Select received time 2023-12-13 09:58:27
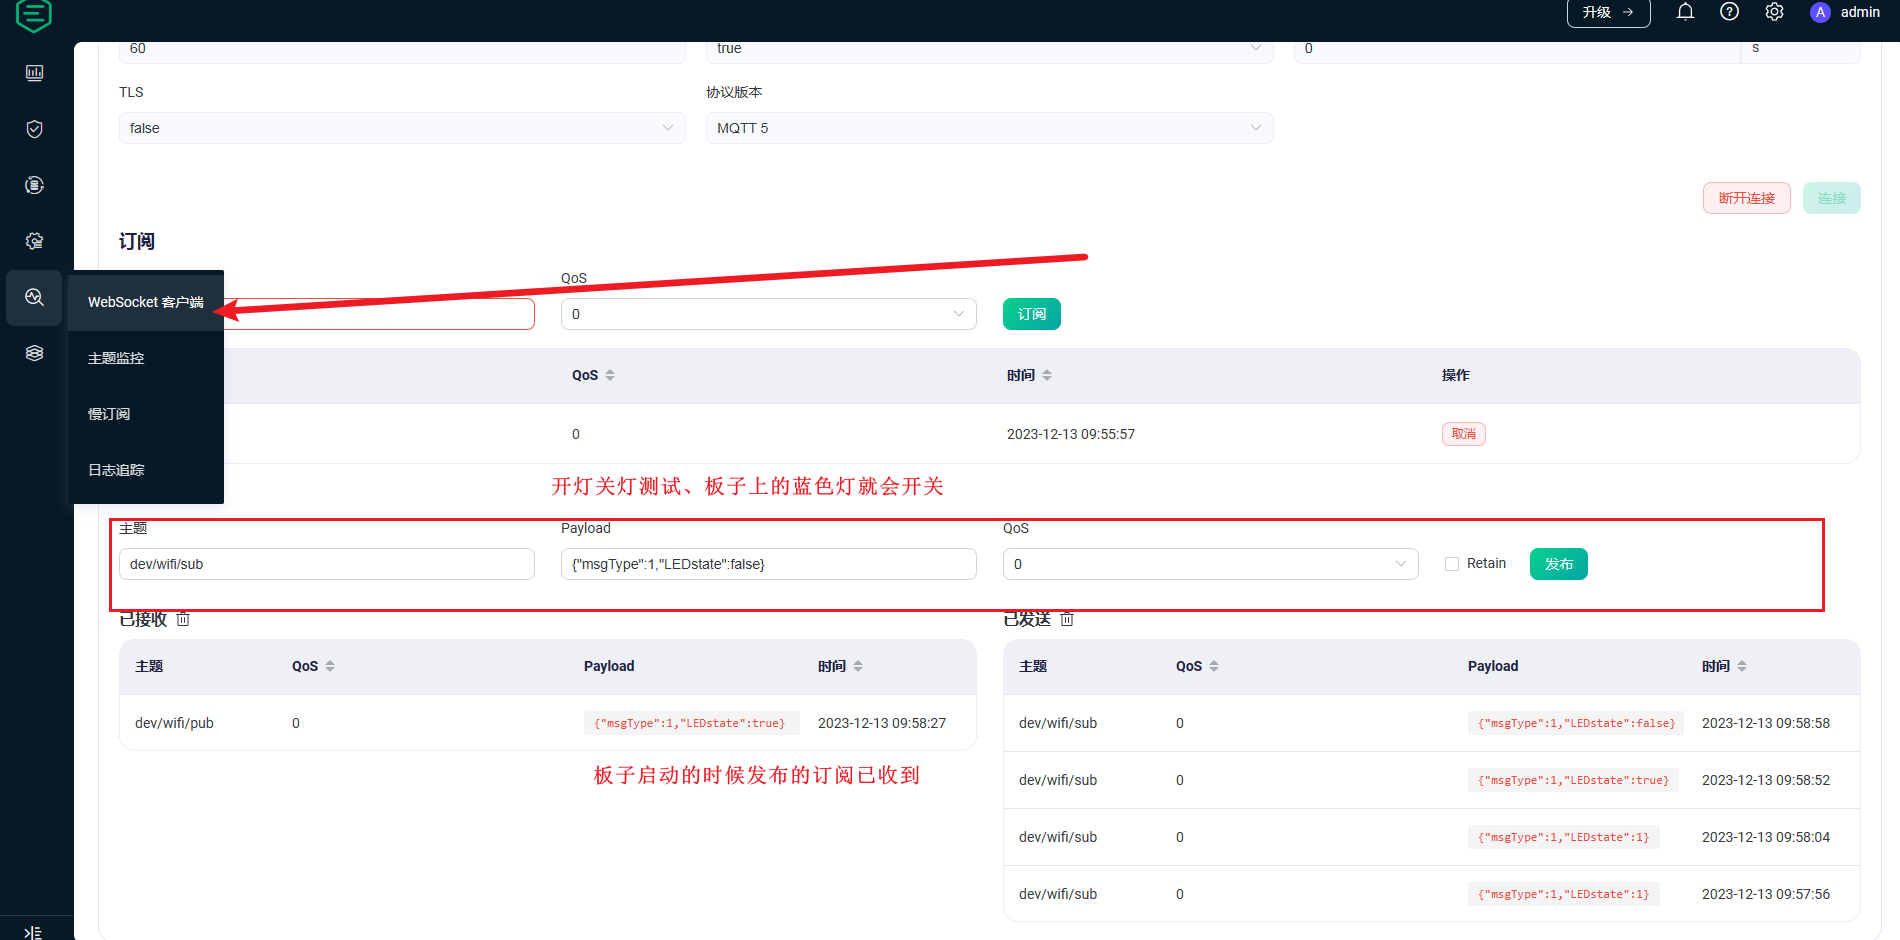This screenshot has height=940, width=1900. point(882,723)
